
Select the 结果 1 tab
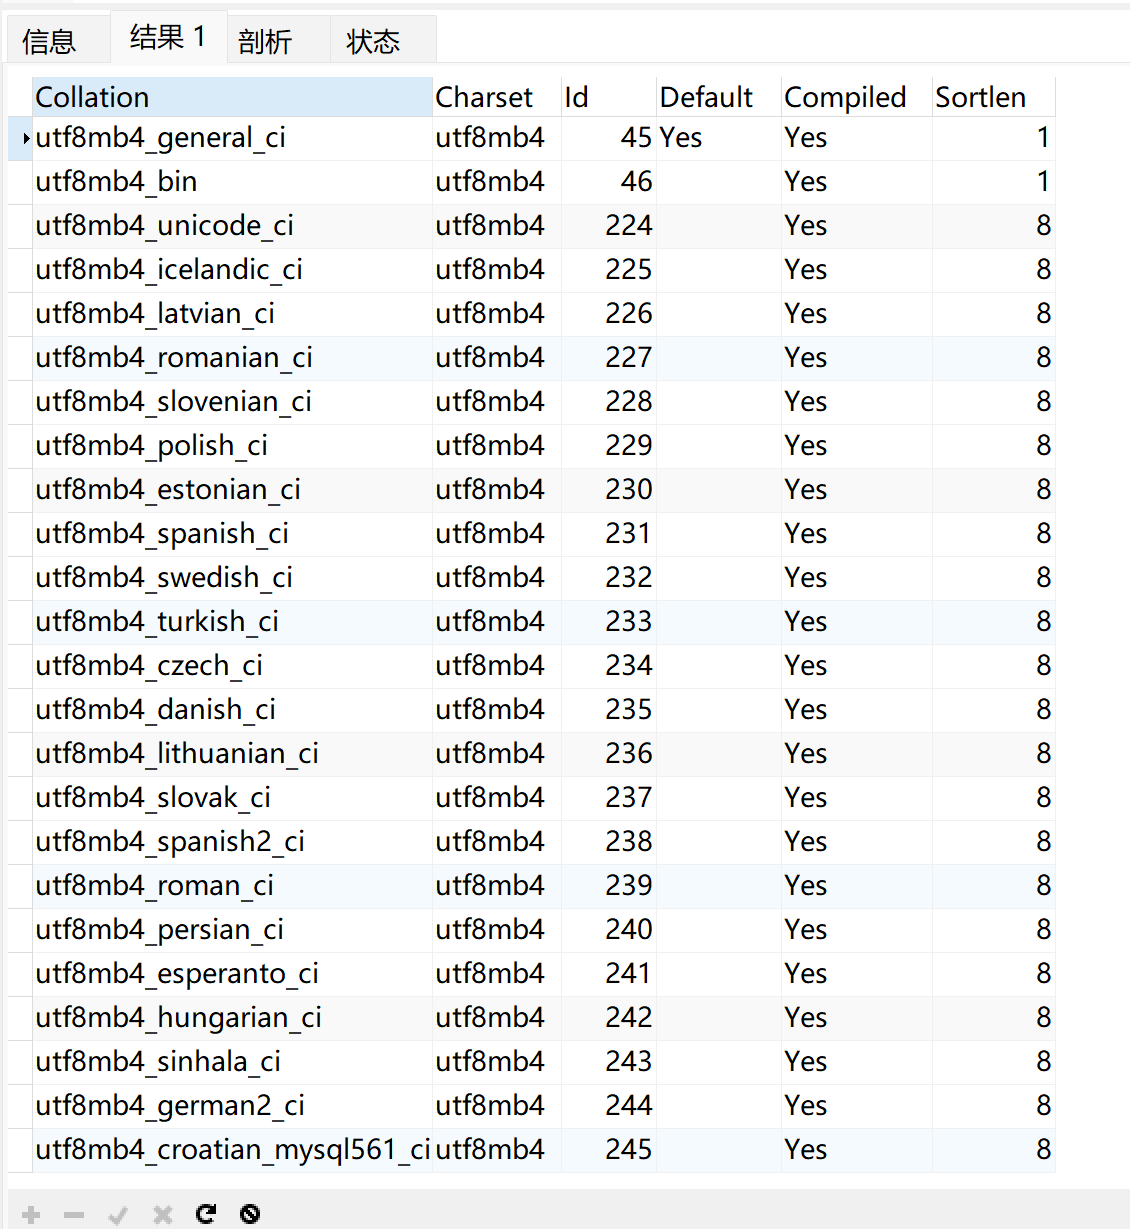168,37
